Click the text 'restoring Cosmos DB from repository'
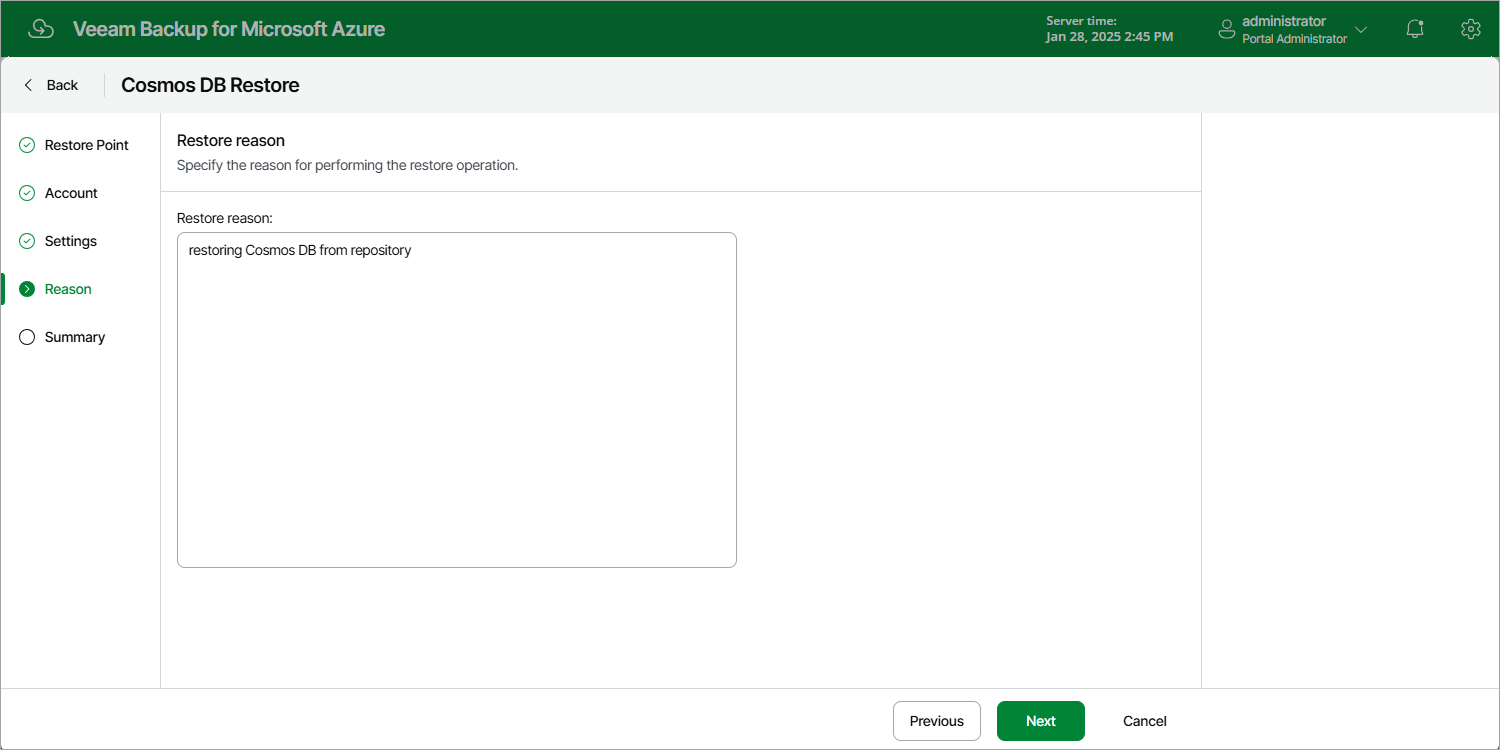 [300, 250]
